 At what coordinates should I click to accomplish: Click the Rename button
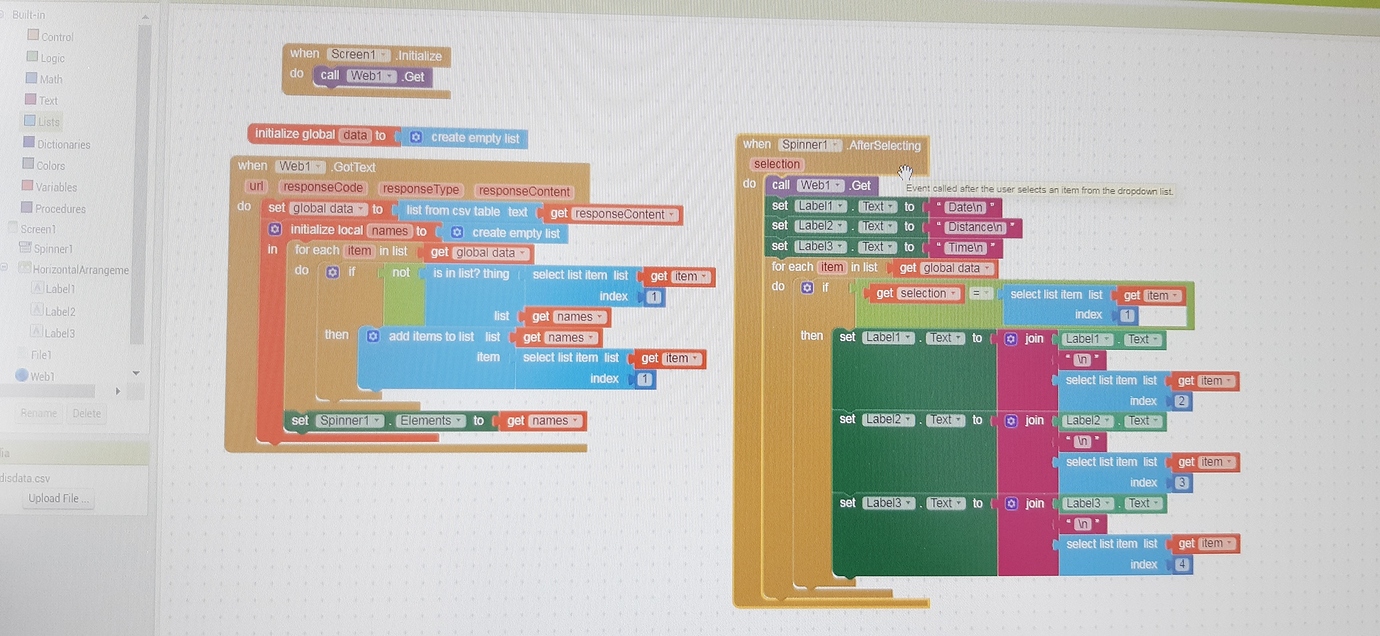click(37, 412)
